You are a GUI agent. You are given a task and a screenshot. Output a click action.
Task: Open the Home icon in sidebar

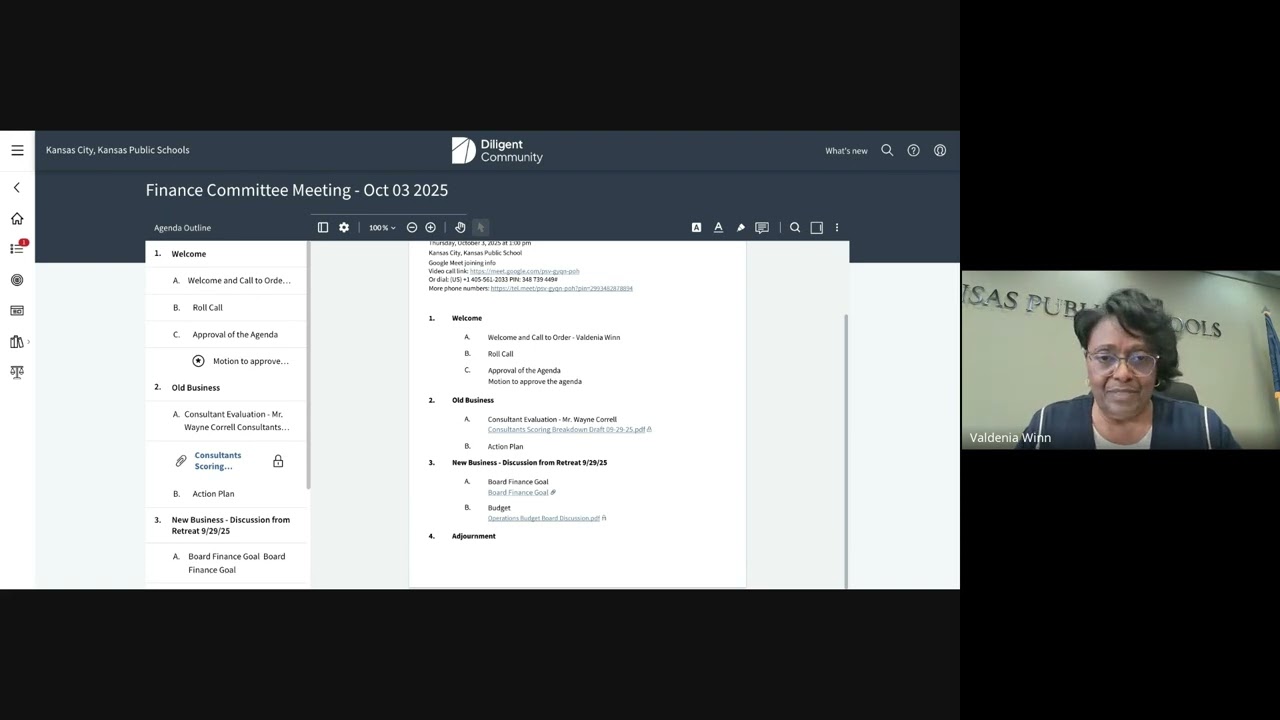17,218
